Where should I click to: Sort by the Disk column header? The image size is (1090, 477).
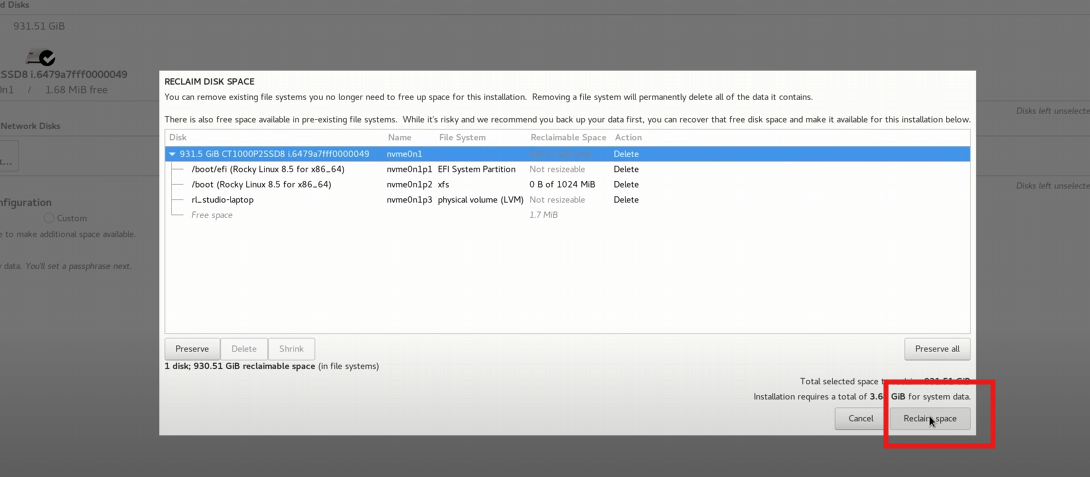coord(178,138)
